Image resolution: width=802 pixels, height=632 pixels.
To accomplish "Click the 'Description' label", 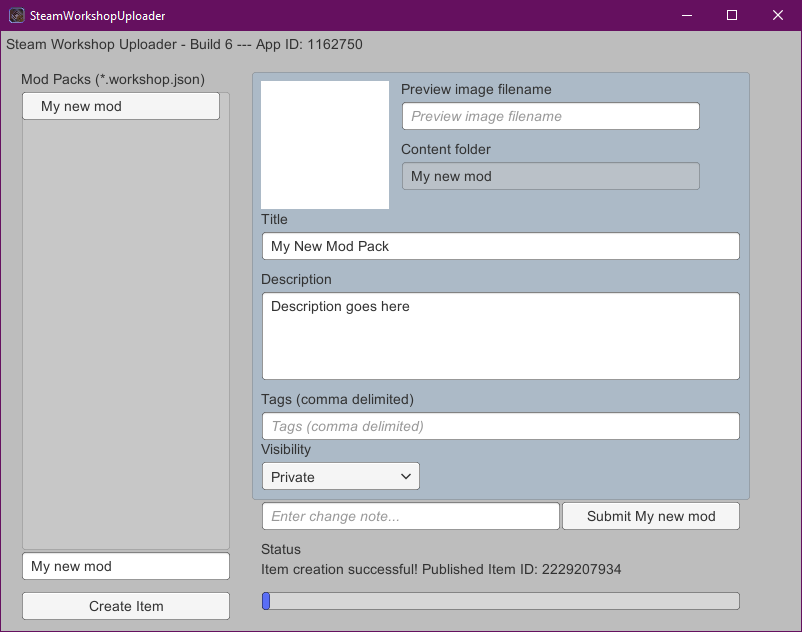I will [x=296, y=279].
